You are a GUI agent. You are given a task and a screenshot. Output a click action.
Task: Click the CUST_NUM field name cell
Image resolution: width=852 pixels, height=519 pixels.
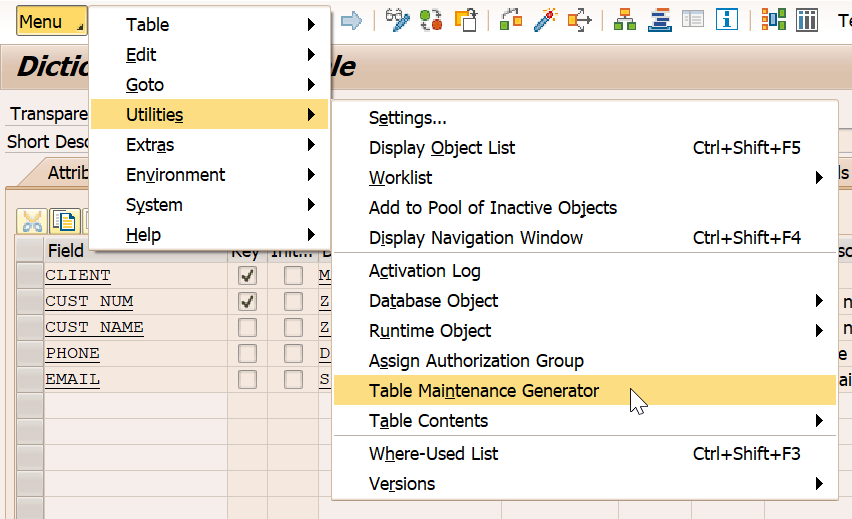[136, 302]
